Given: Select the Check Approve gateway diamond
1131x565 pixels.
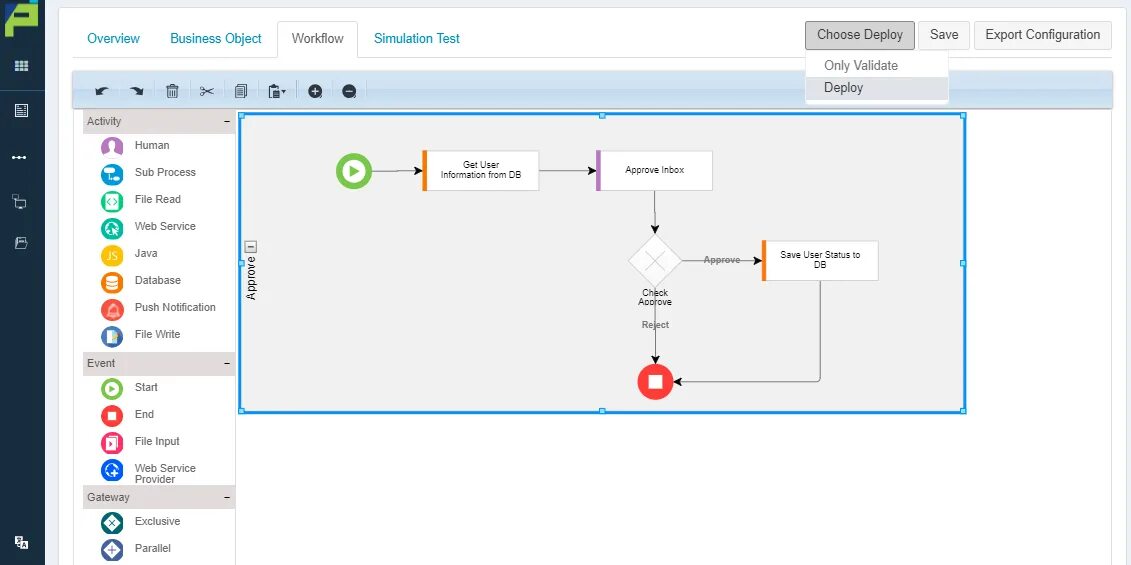Looking at the screenshot, I should (655, 260).
